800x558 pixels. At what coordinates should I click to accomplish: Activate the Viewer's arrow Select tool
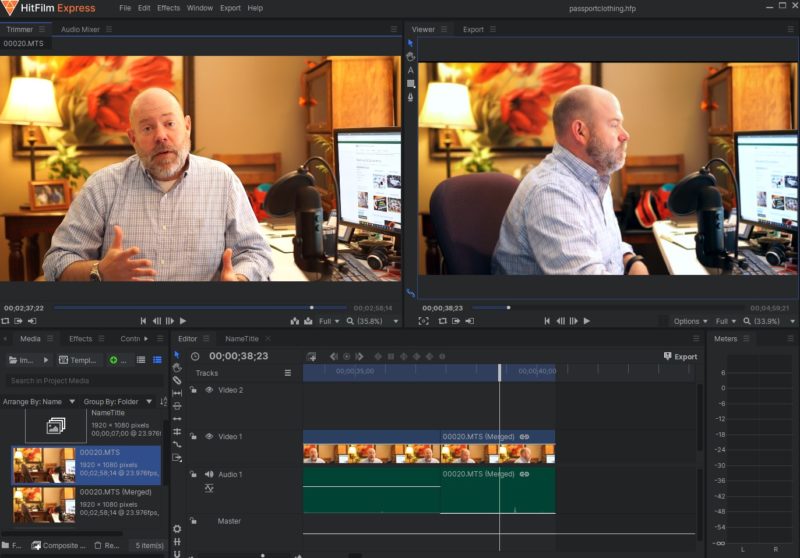pyautogui.click(x=410, y=43)
